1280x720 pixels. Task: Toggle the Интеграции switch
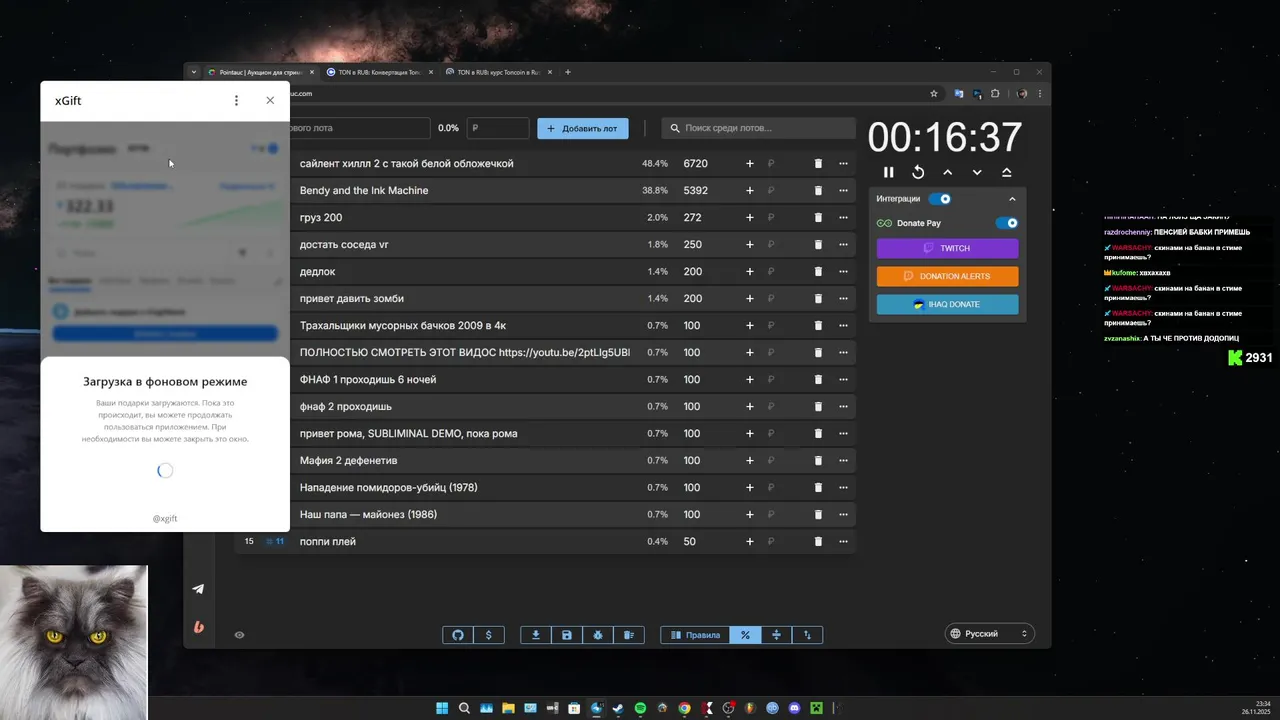point(940,199)
